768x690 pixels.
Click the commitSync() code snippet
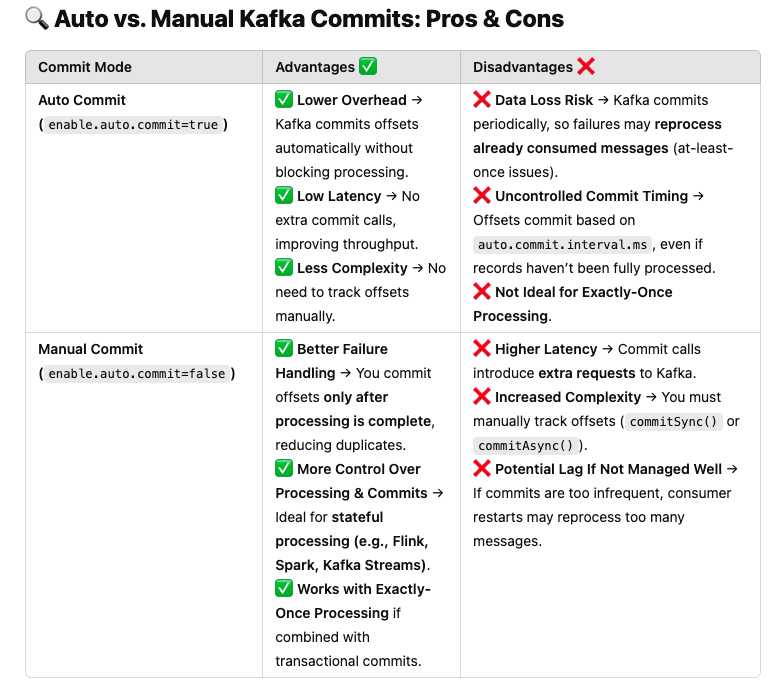[674, 422]
